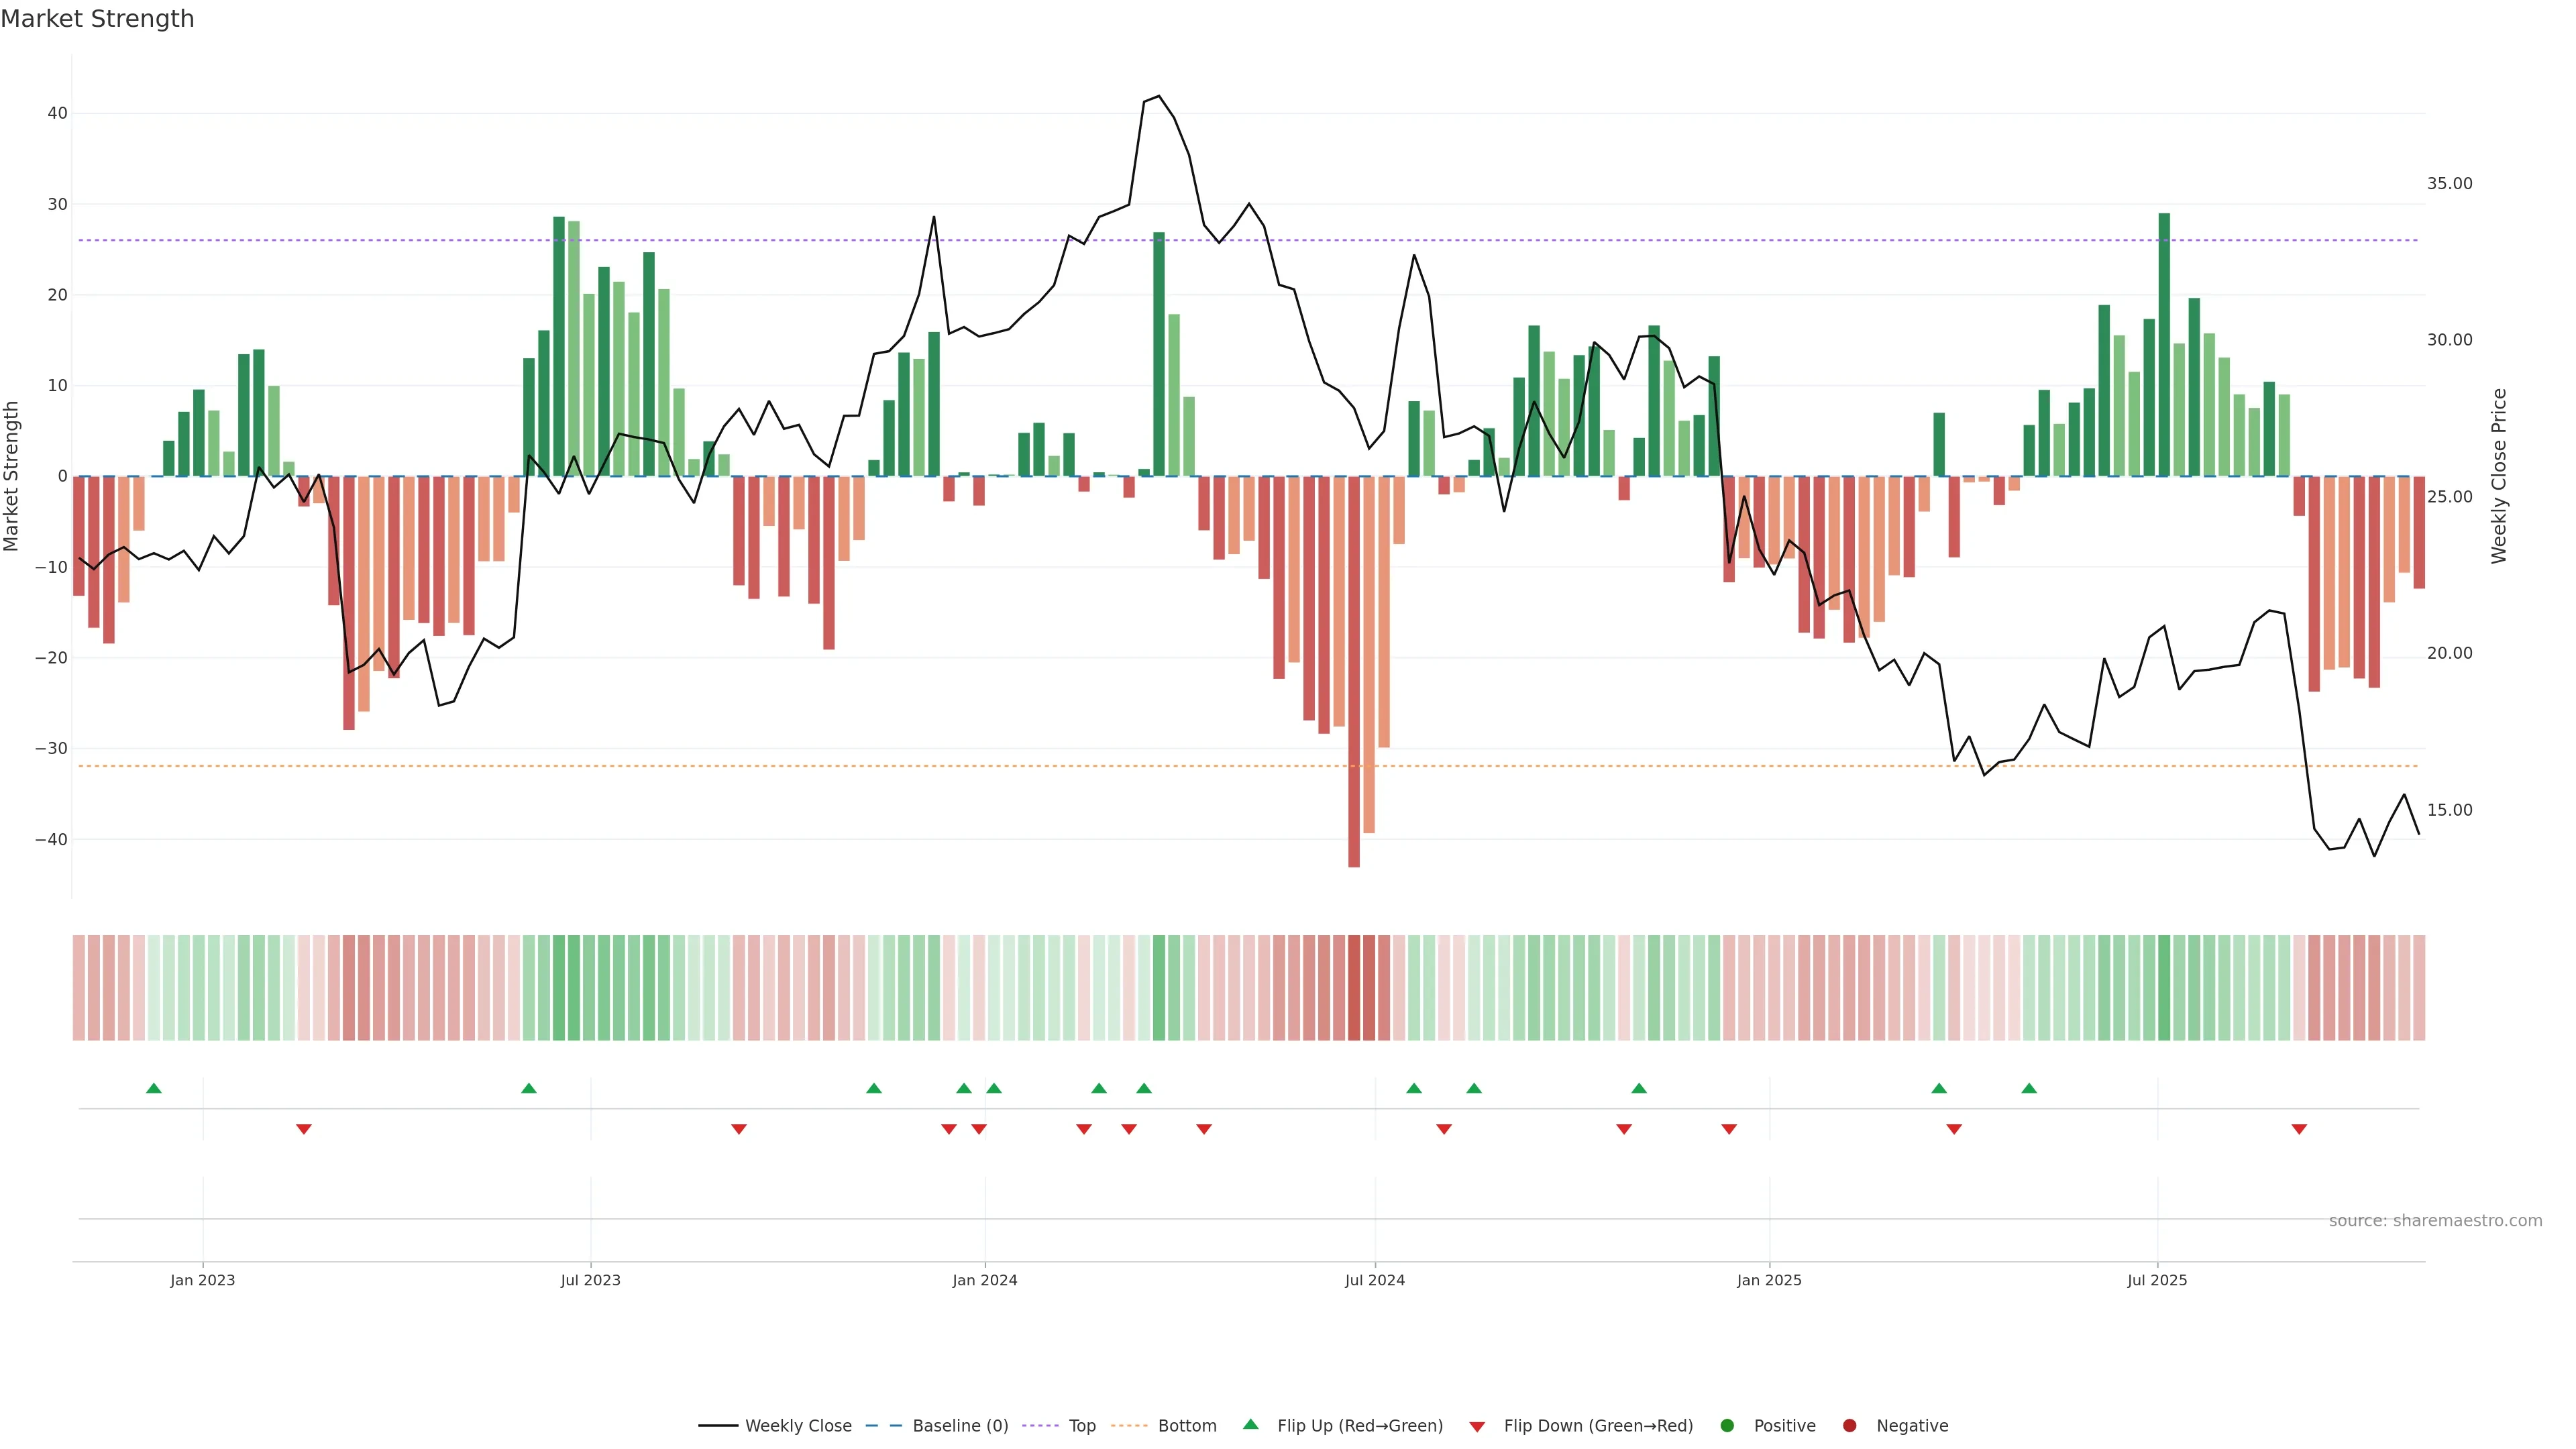Viewport: 2576px width, 1449px height.
Task: Click the Jan 2024 x-axis label
Action: (984, 1280)
